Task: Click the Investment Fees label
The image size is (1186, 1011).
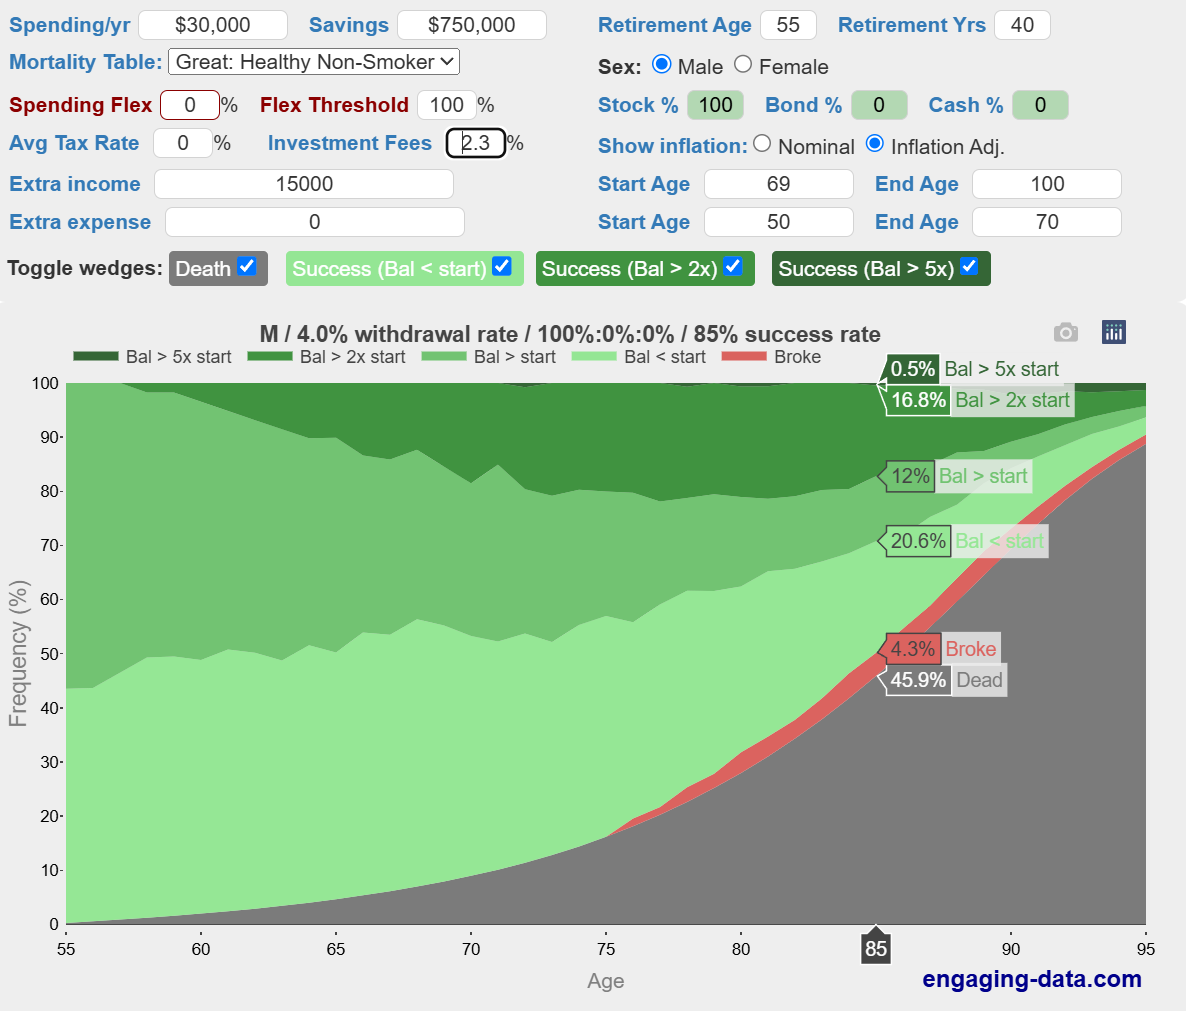Action: click(349, 143)
